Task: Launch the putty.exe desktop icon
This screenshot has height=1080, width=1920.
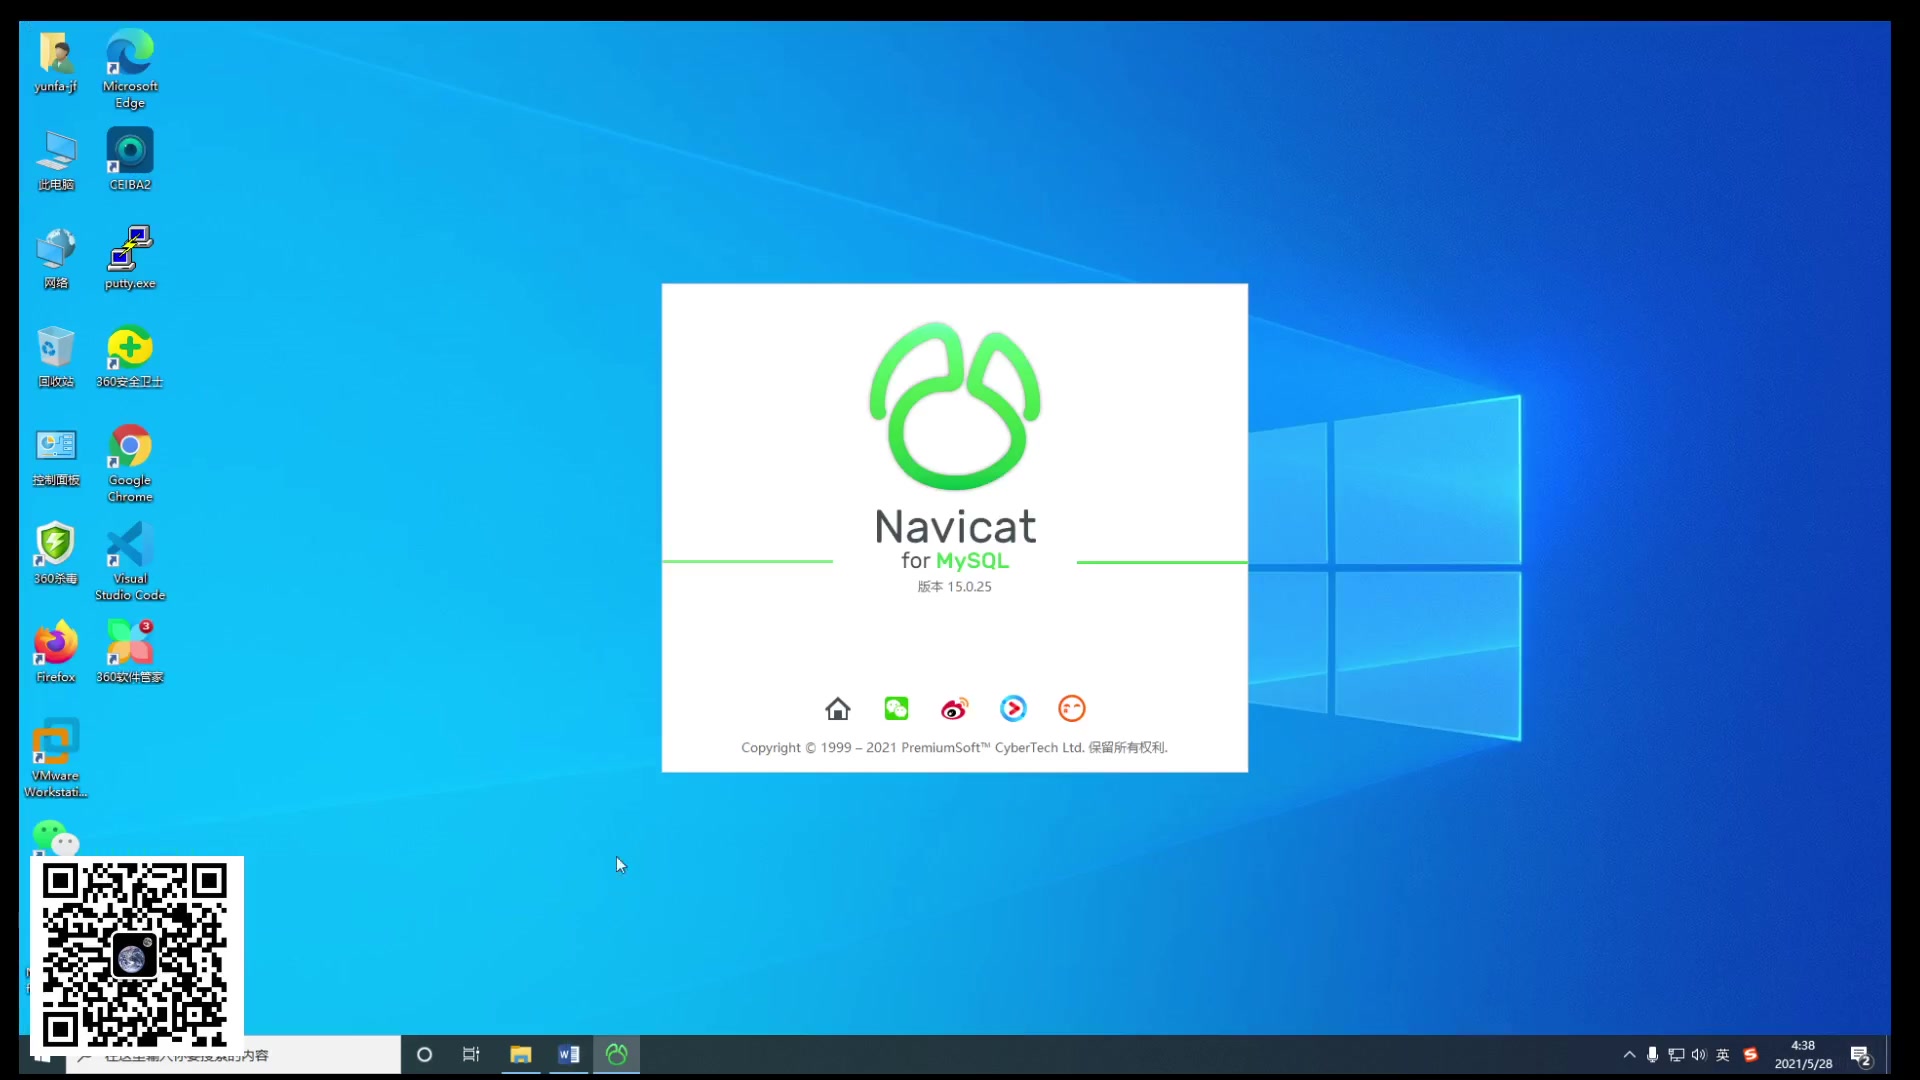Action: pos(130,258)
